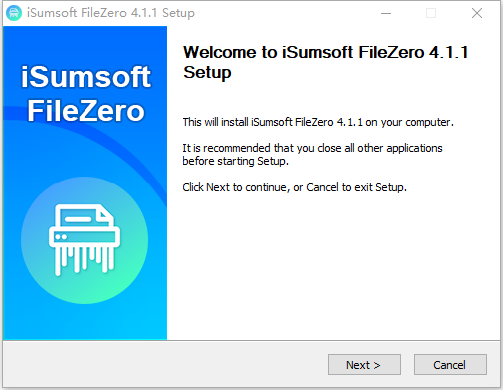Click the two dots on the shredder graphic

point(61,237)
